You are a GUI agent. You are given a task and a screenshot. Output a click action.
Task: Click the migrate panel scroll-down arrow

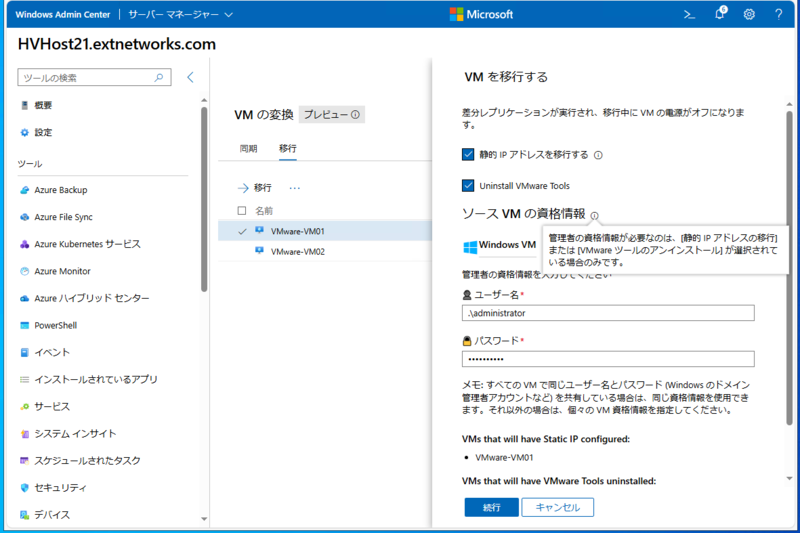(789, 478)
